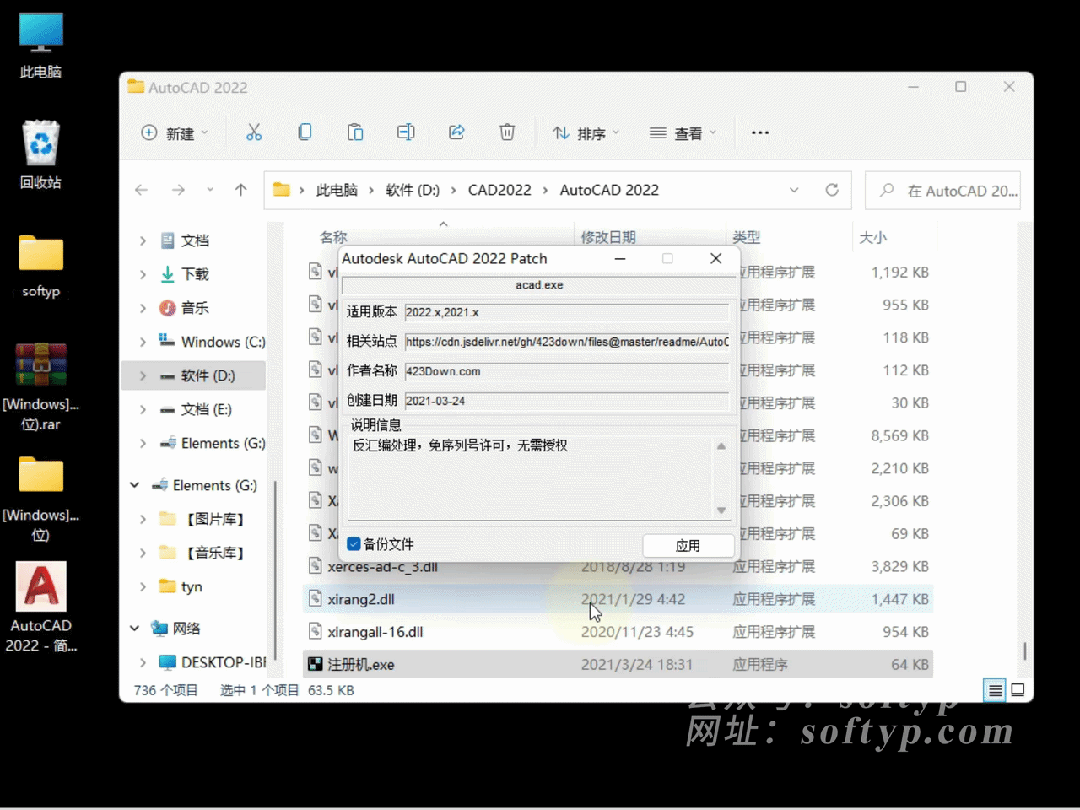1080x810 pixels.
Task: Click the acad.exe header bar in Patch
Action: coord(539,285)
